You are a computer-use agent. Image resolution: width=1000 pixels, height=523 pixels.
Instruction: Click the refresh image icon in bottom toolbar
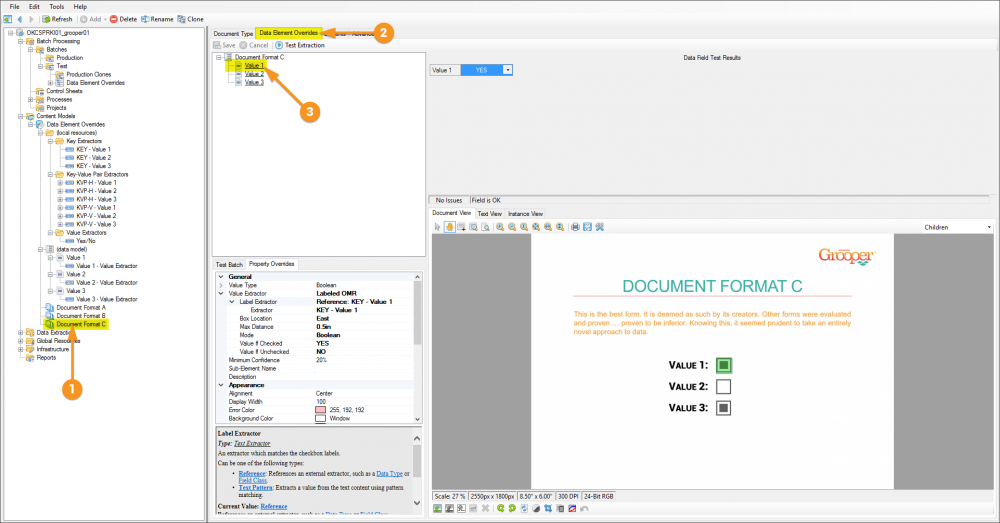pyautogui.click(x=524, y=508)
